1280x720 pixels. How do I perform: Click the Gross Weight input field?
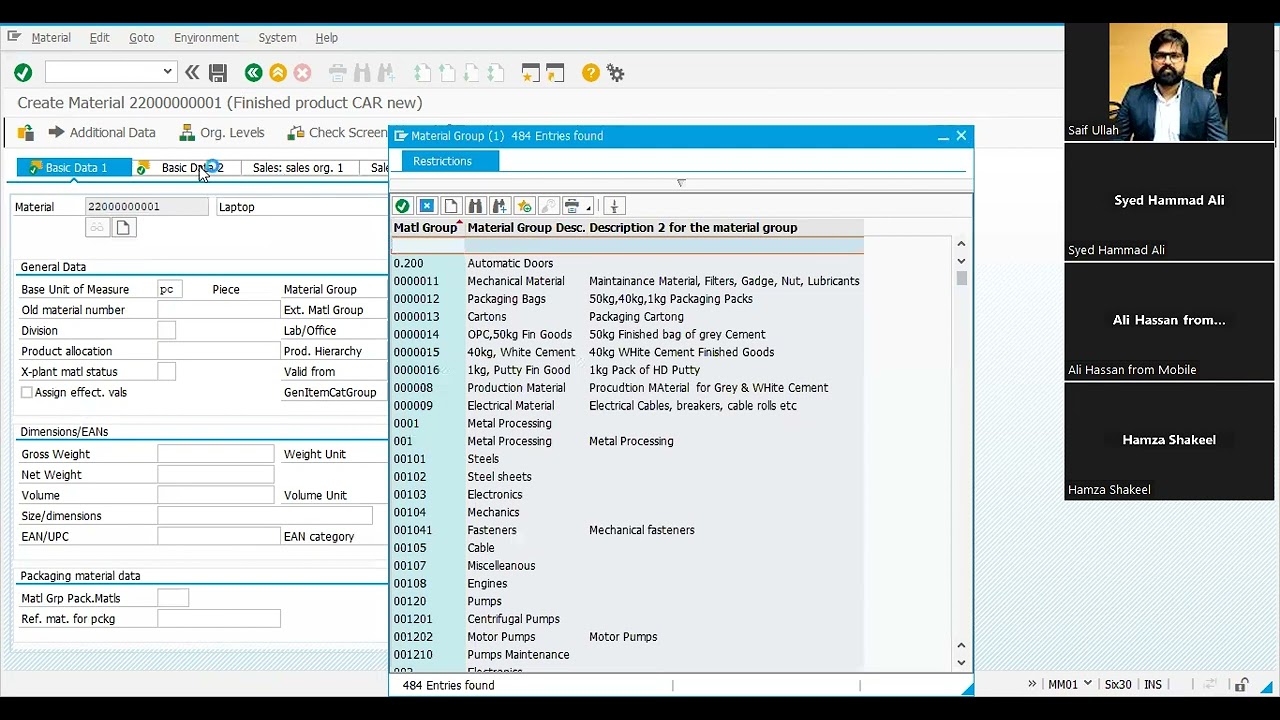[215, 454]
